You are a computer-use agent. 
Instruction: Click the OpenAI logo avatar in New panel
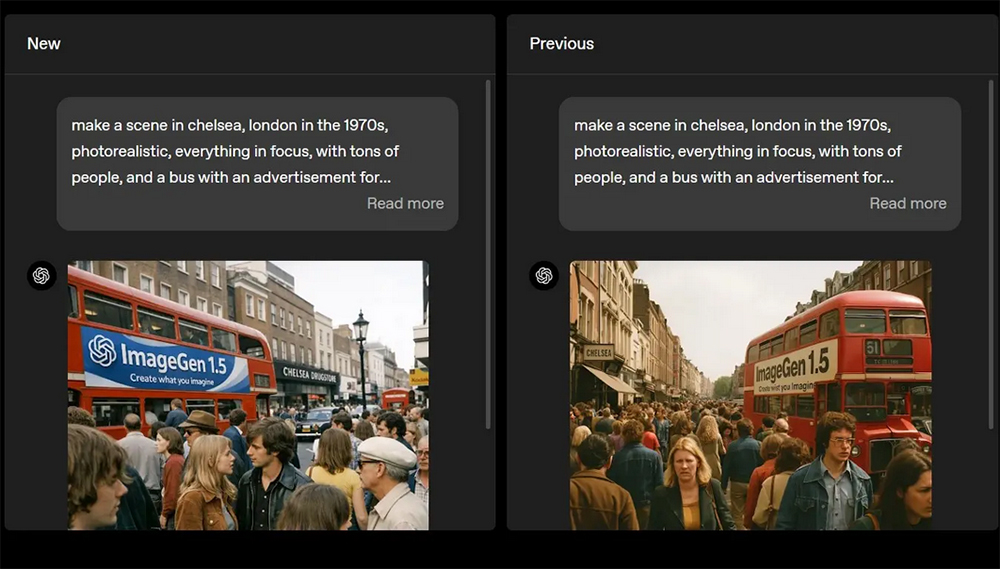(41, 276)
